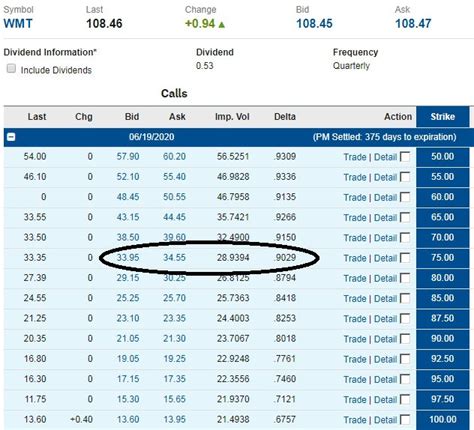This screenshot has height=430, width=474.
Task: Click bid price 13.60
Action: click(x=128, y=419)
